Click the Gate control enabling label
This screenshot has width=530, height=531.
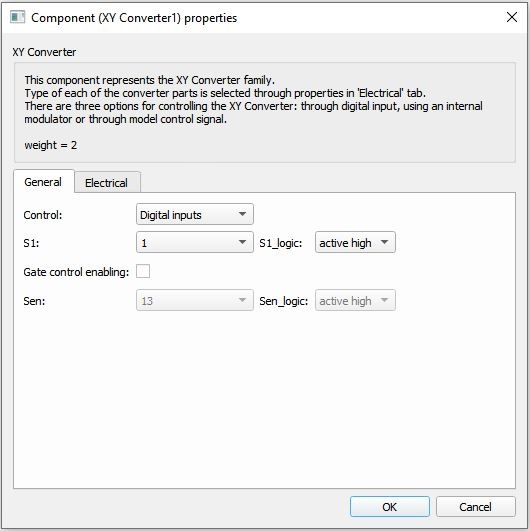[x=76, y=272]
